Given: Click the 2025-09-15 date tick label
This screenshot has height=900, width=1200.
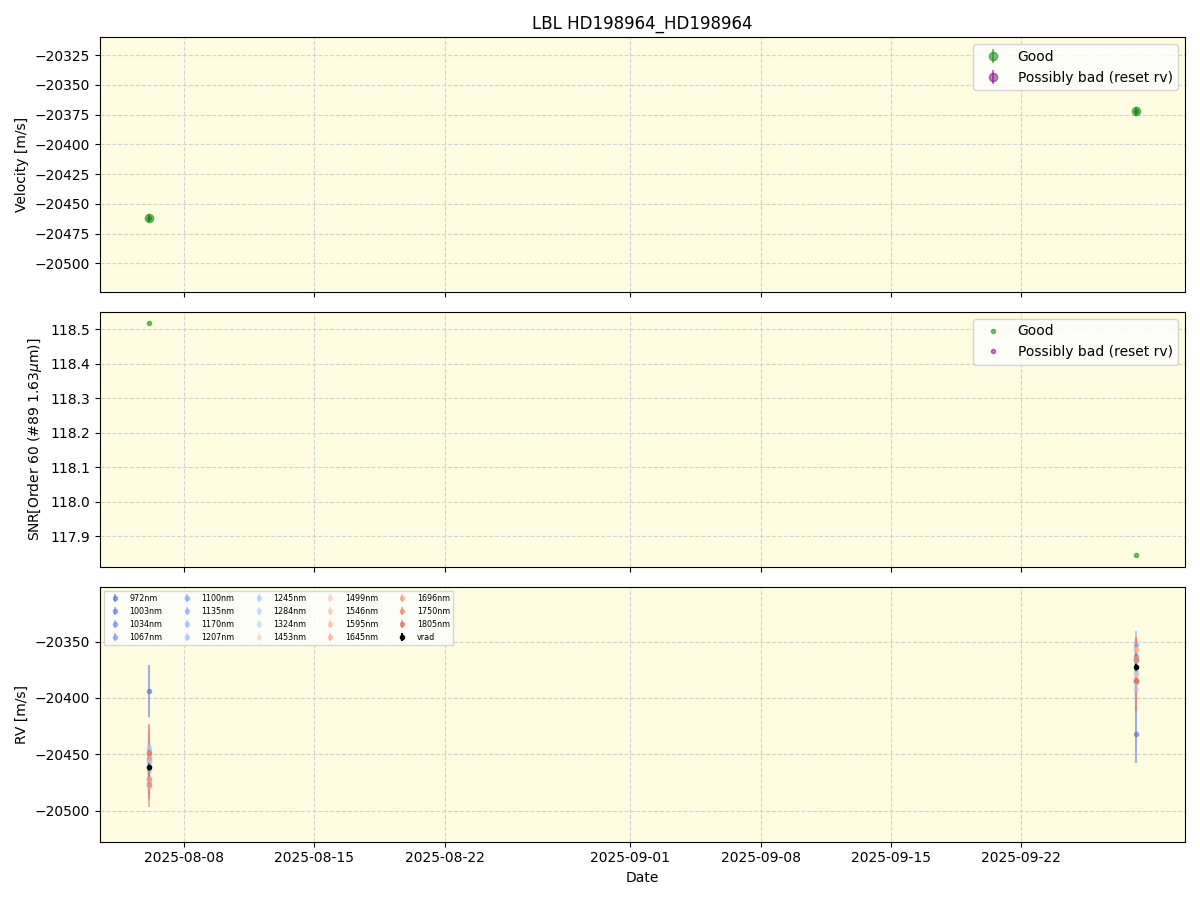Looking at the screenshot, I should [x=891, y=857].
